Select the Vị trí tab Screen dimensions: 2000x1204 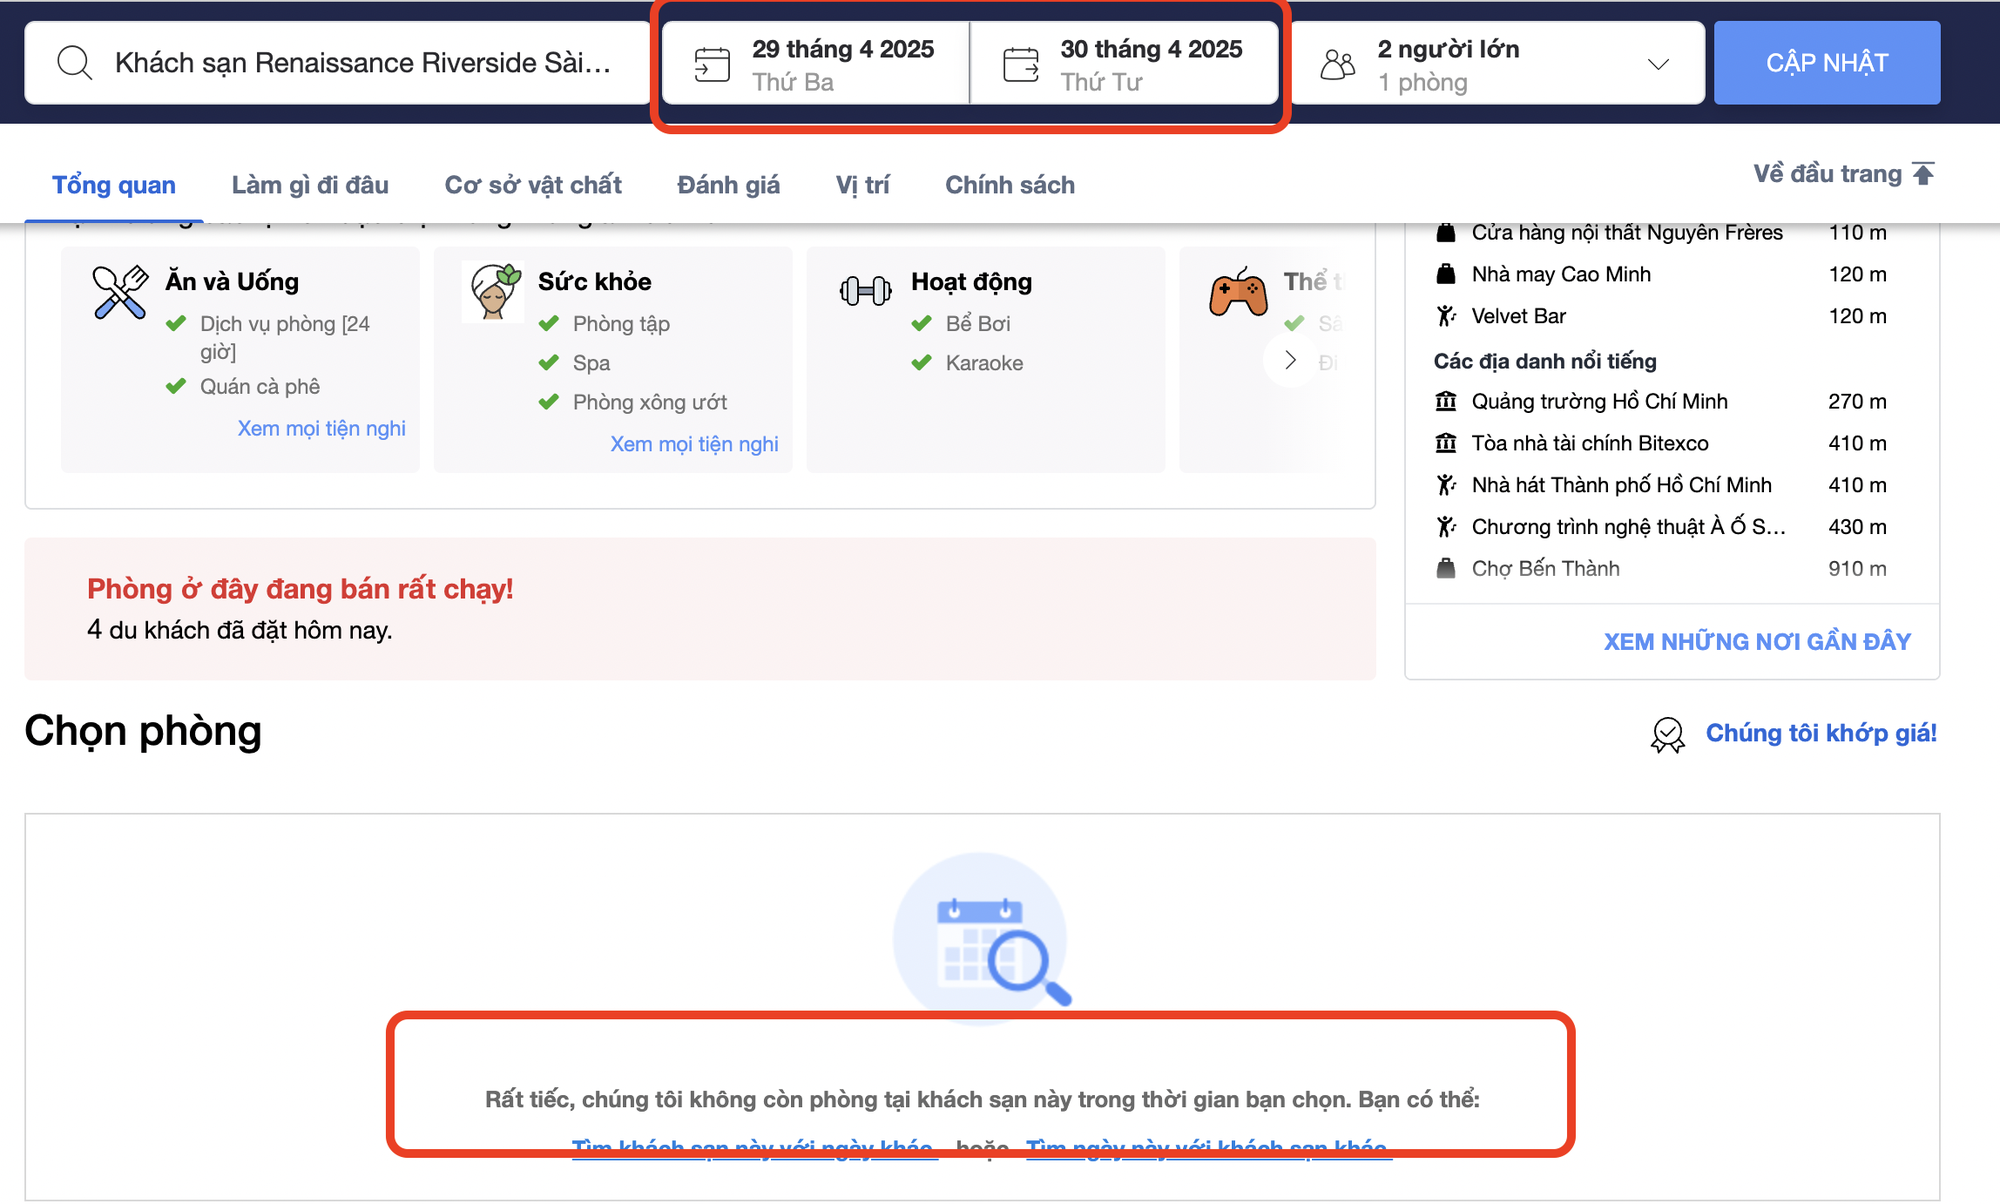(x=862, y=185)
